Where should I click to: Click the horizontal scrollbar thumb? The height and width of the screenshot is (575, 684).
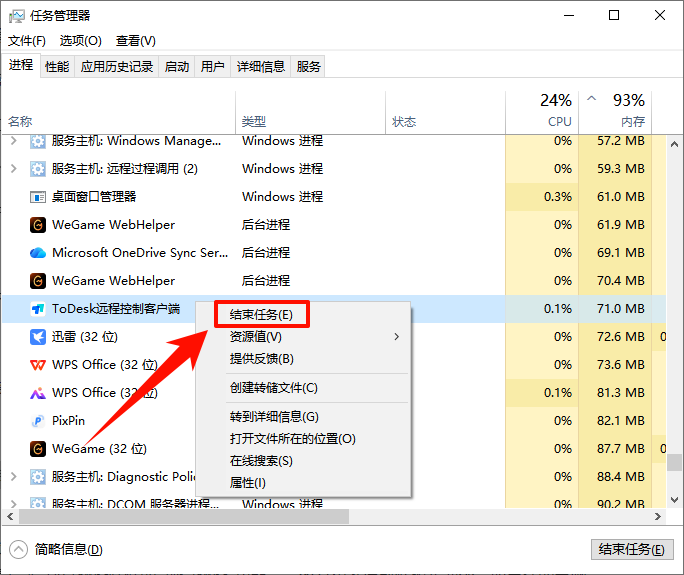[x=184, y=517]
